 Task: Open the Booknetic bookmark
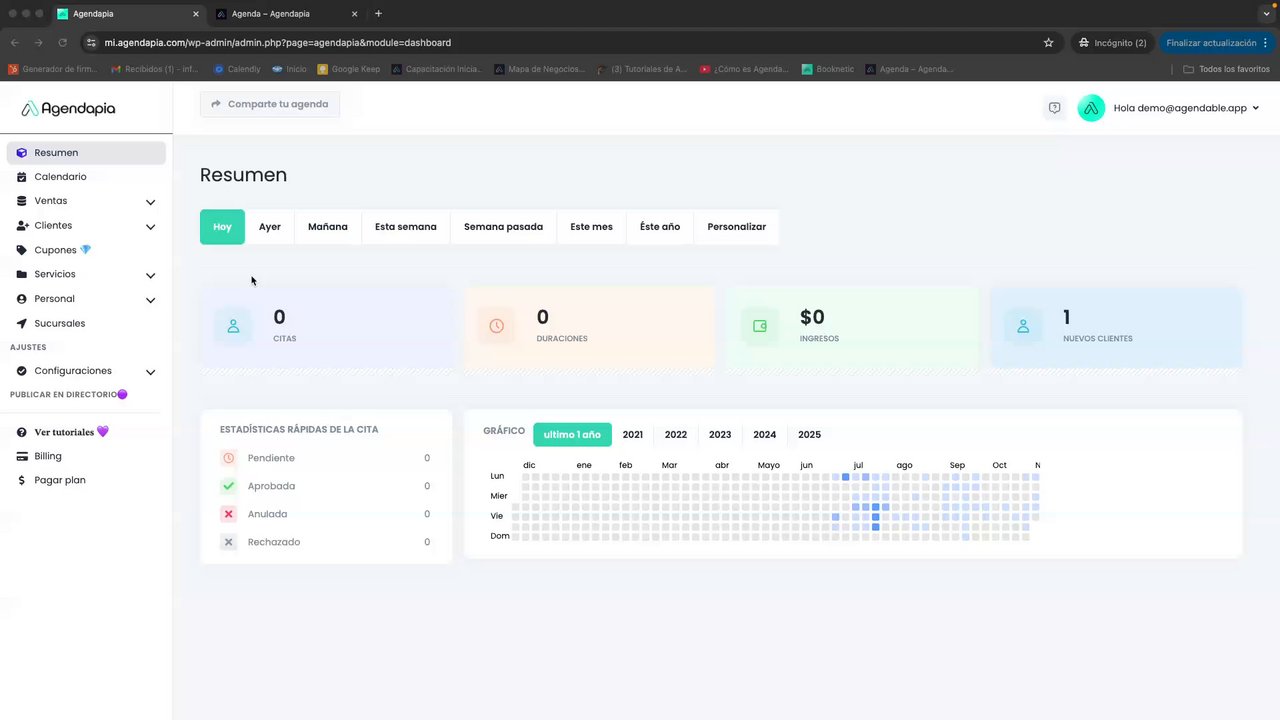click(829, 69)
